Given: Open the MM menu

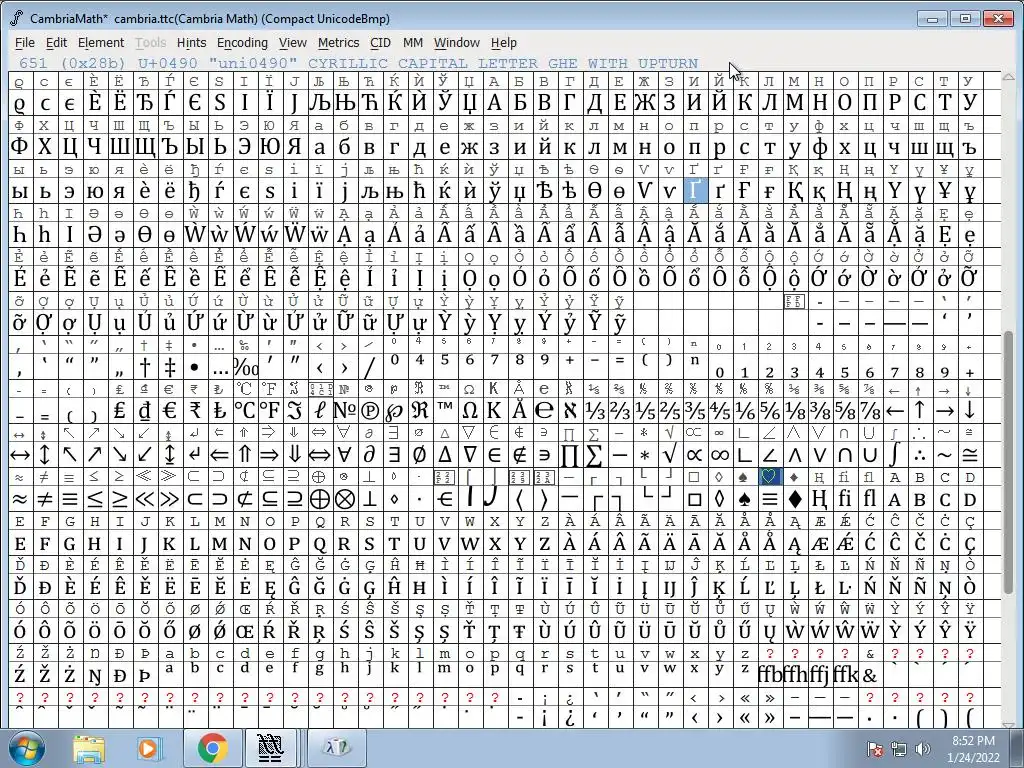Looking at the screenshot, I should click(x=413, y=43).
